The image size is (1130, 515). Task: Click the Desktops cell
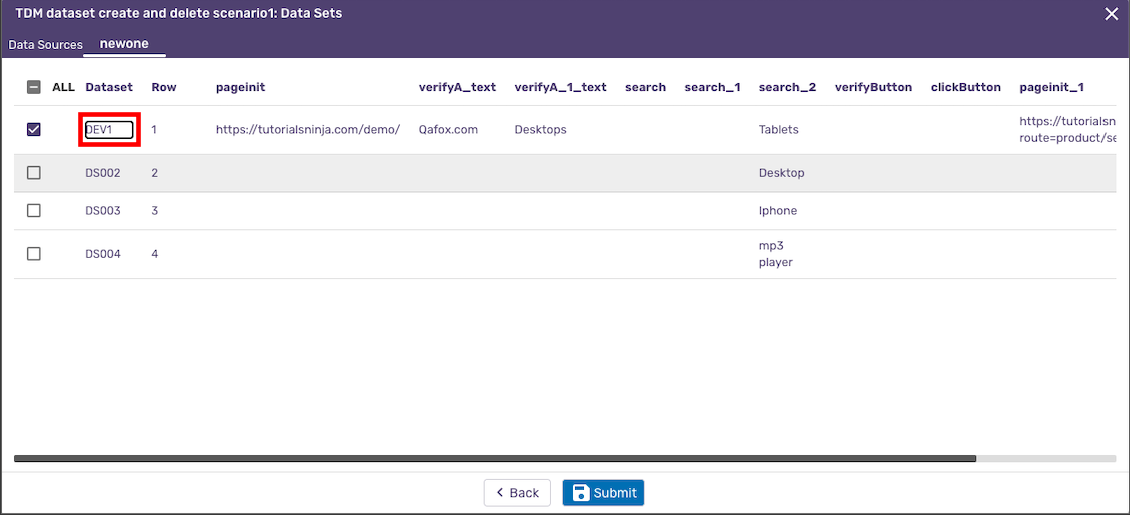point(540,130)
